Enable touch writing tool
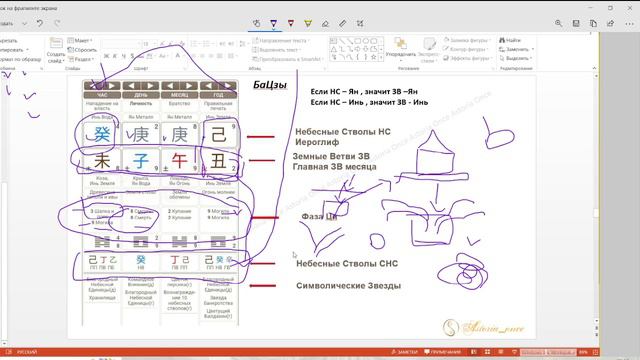640x360 pixels. coord(256,24)
